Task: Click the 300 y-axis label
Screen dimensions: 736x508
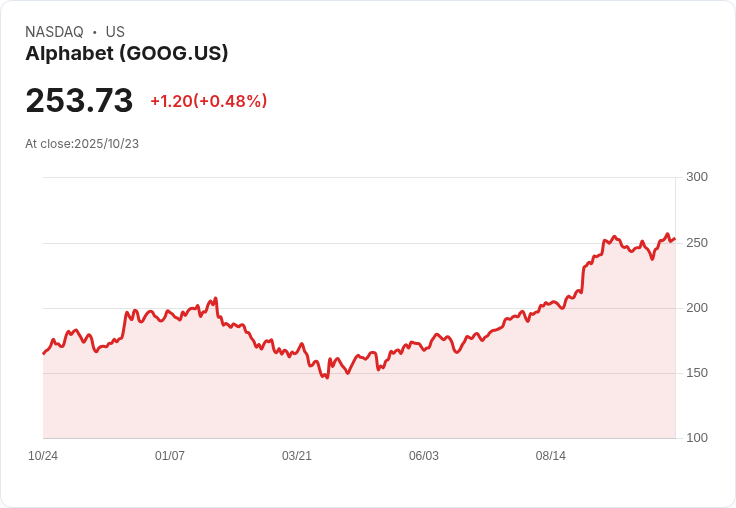Action: [697, 177]
